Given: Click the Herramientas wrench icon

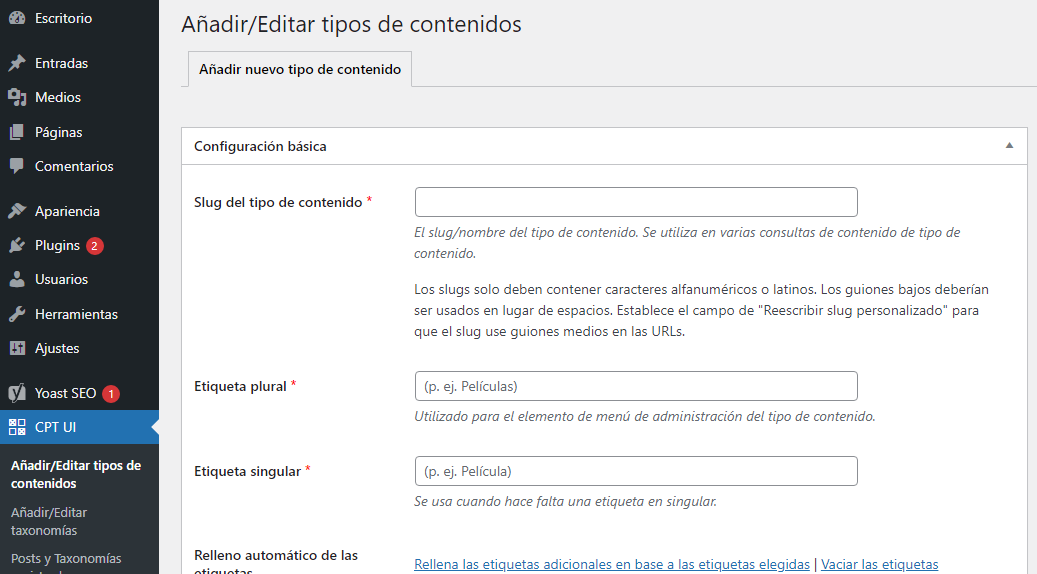Looking at the screenshot, I should point(17,314).
